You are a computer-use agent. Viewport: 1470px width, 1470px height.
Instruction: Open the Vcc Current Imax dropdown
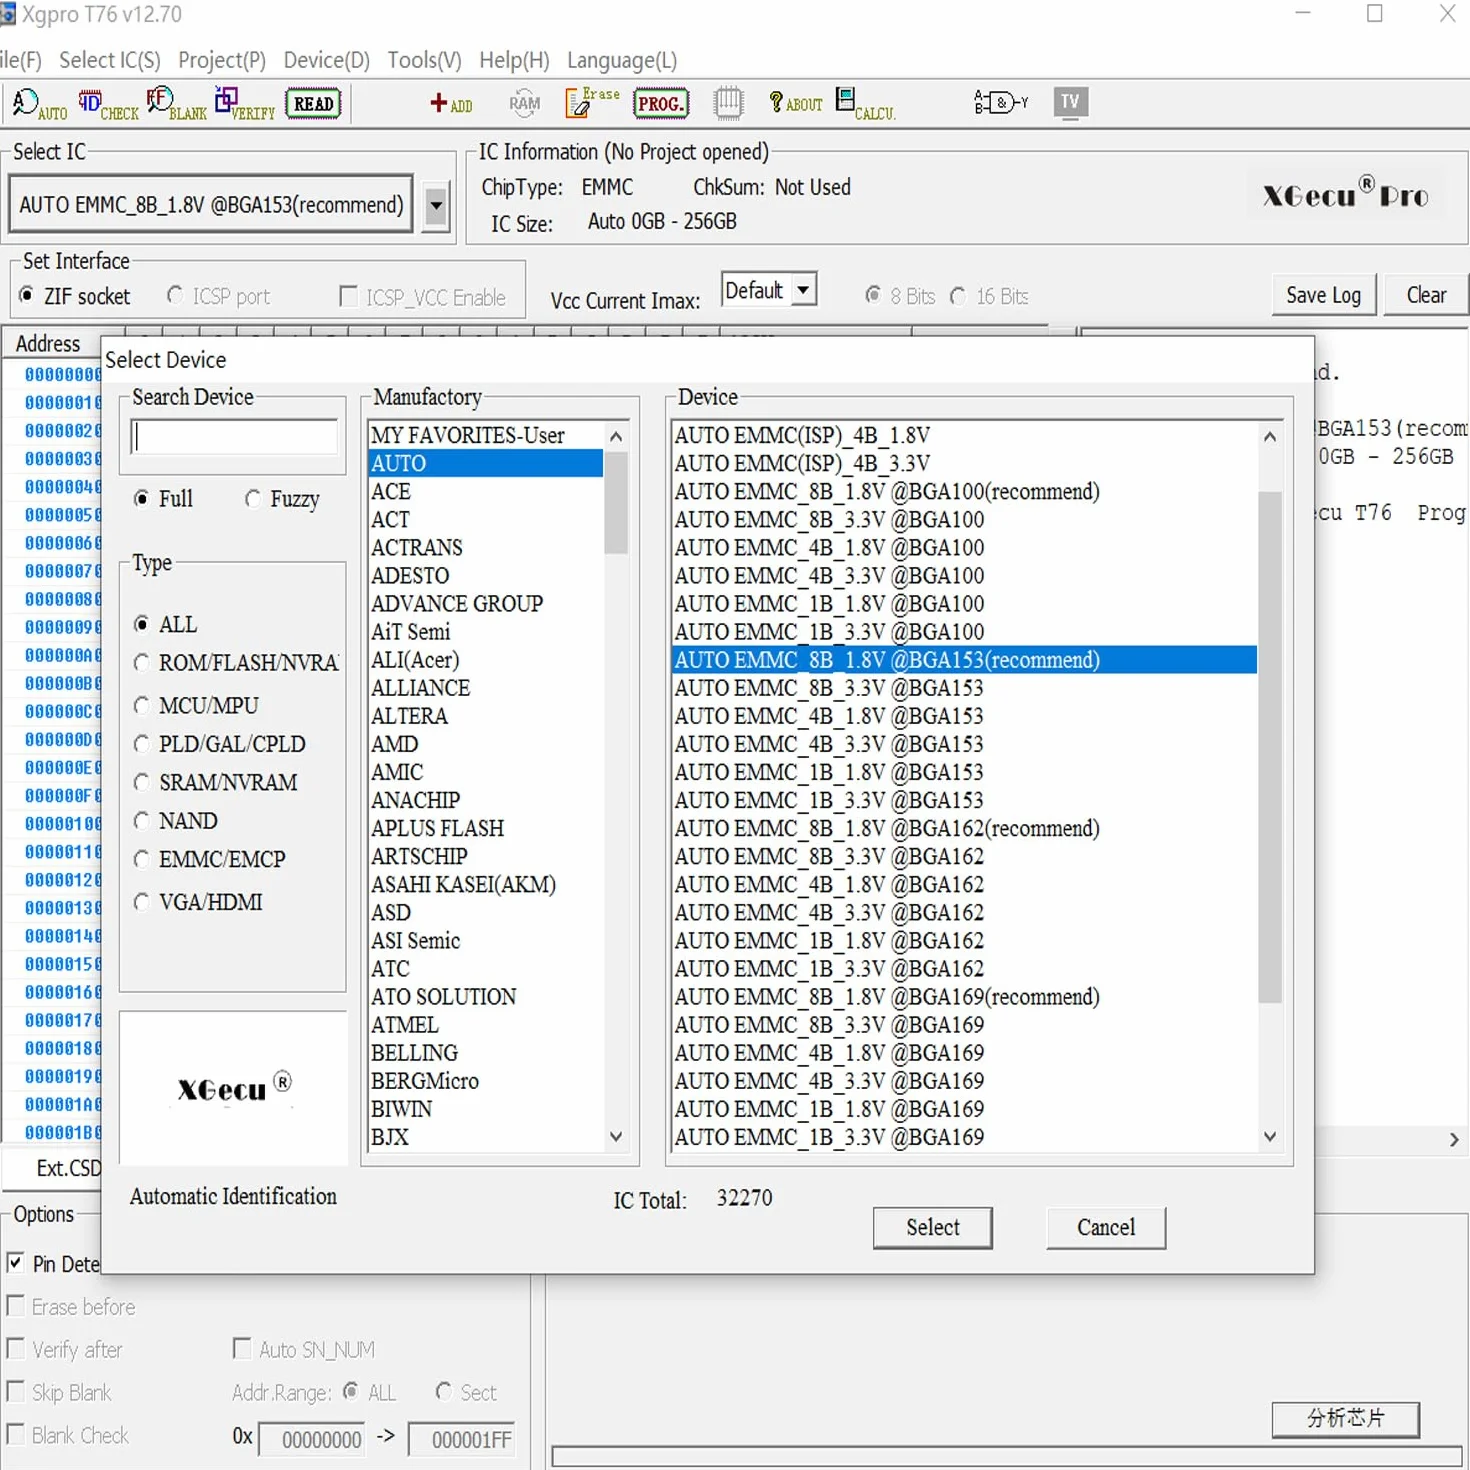click(803, 290)
